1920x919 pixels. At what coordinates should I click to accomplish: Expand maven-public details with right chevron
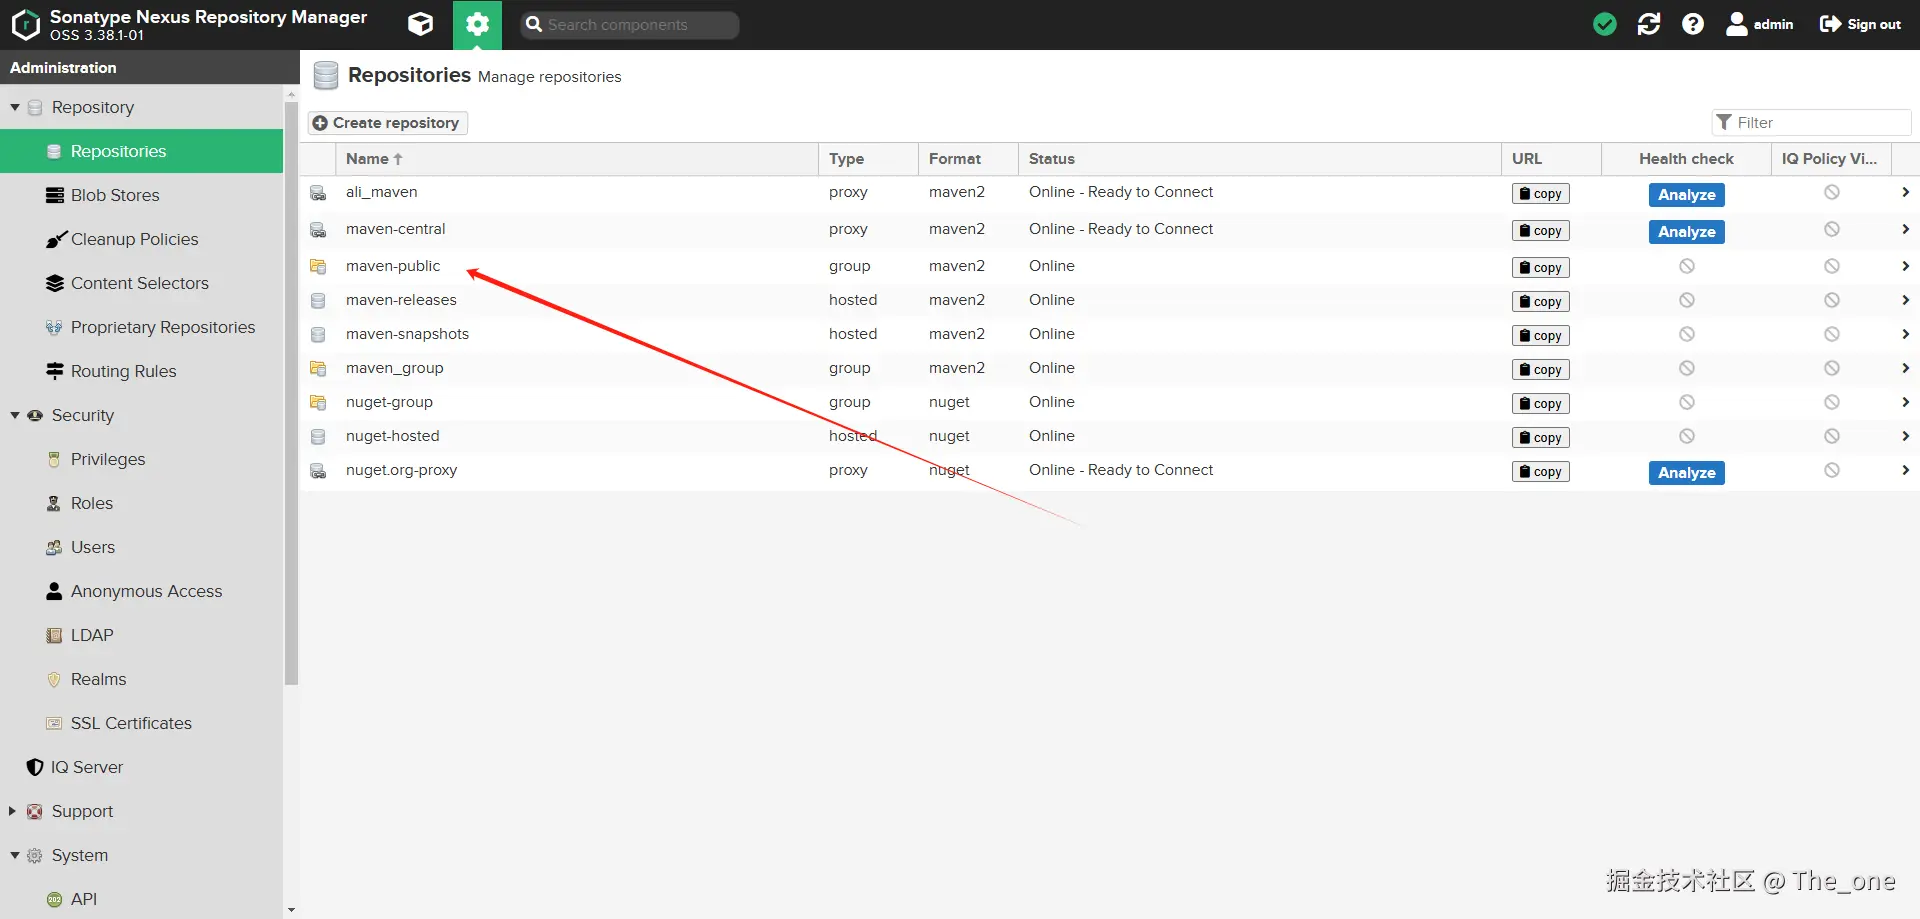click(x=1905, y=266)
